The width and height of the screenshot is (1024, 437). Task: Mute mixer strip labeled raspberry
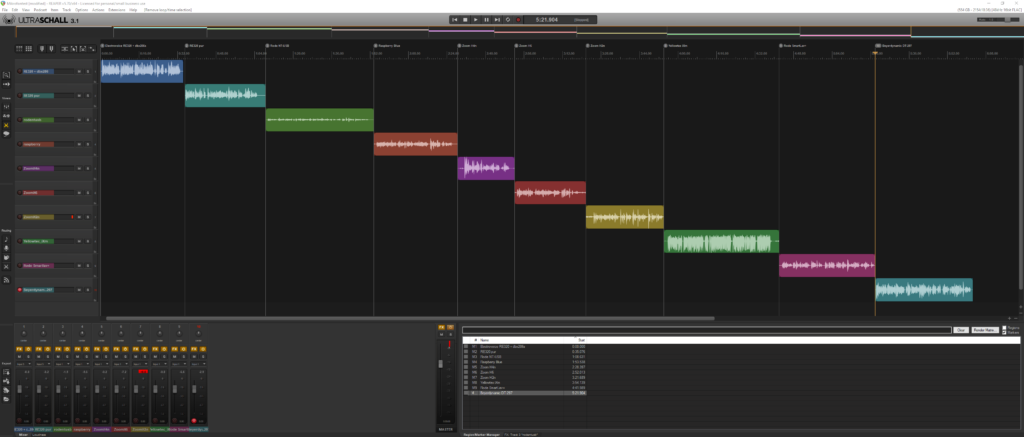coord(78,357)
